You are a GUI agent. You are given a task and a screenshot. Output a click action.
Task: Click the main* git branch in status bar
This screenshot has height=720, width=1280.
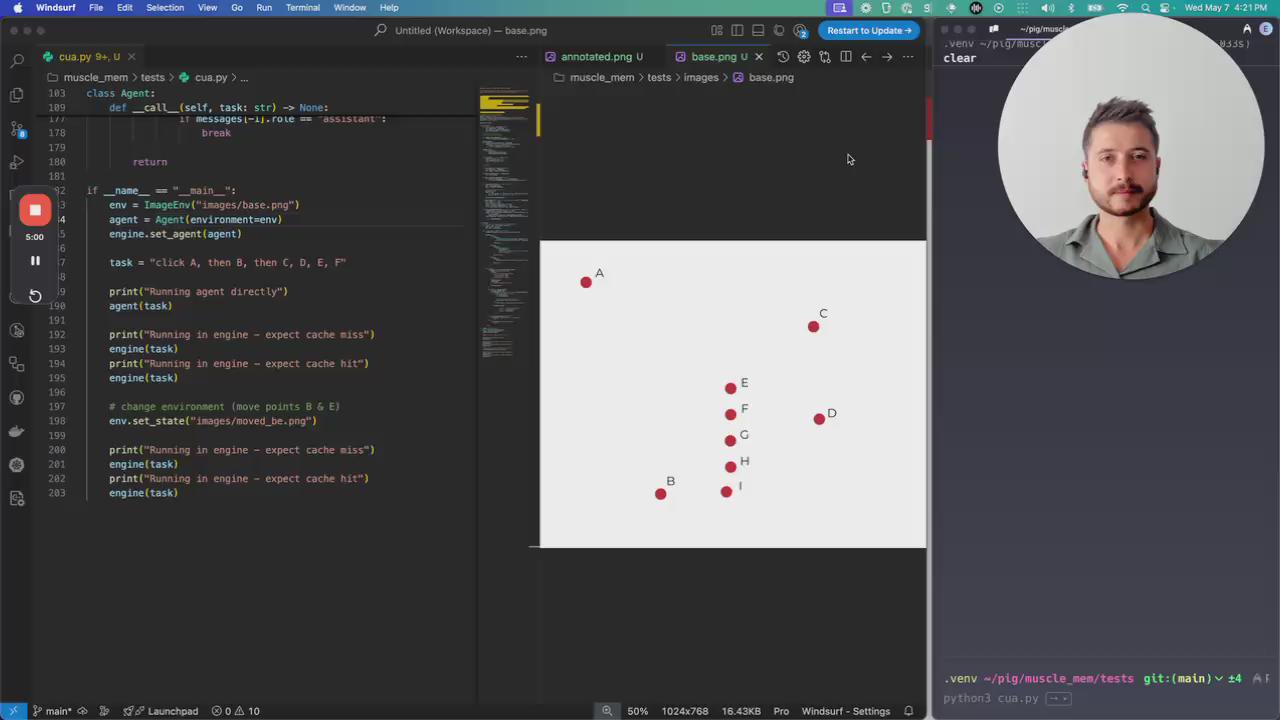pyautogui.click(x=52, y=711)
